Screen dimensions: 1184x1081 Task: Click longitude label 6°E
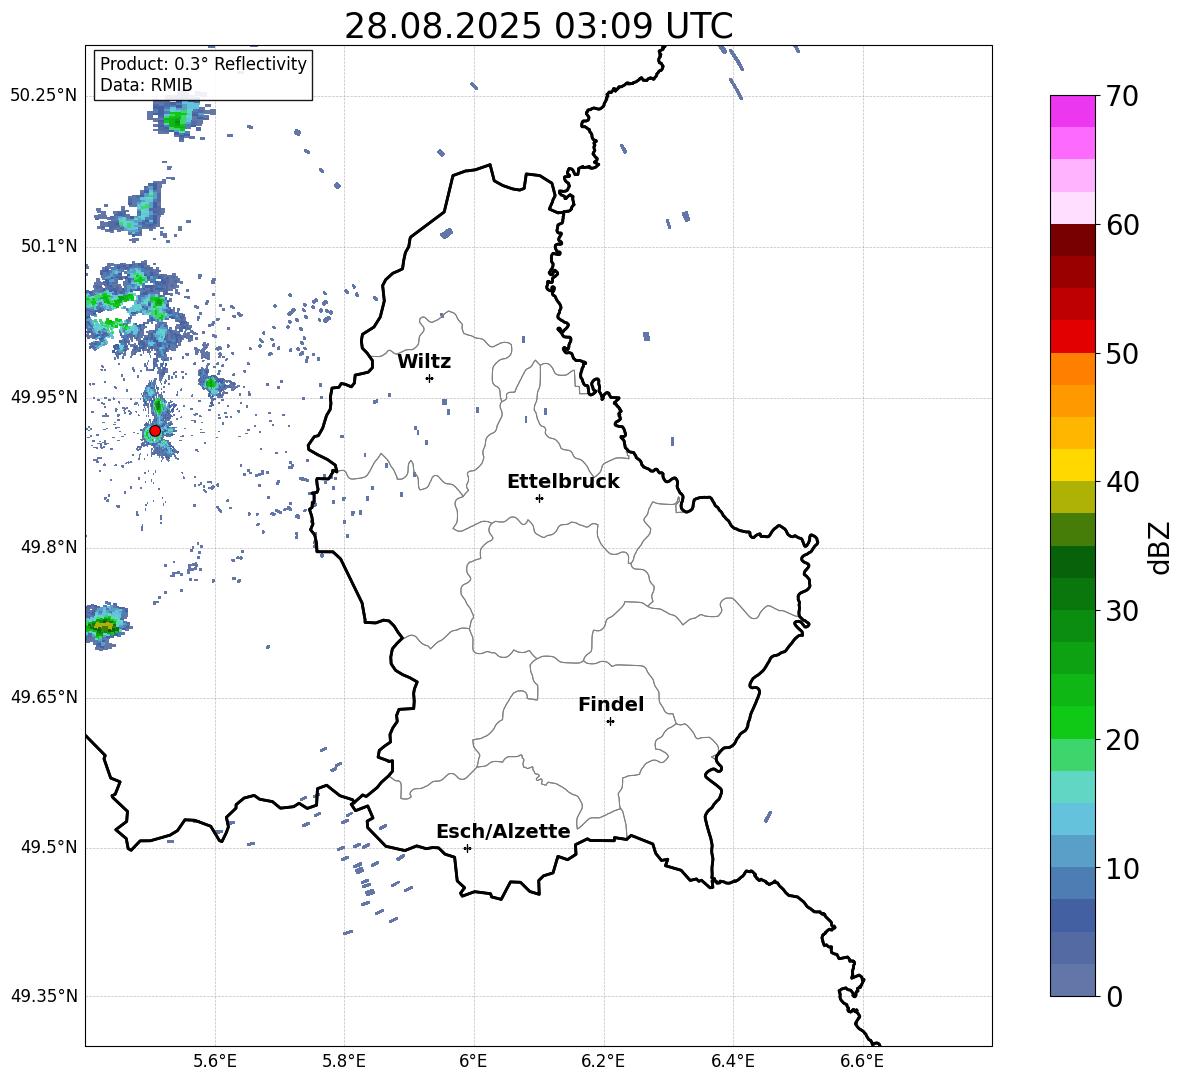473,1061
